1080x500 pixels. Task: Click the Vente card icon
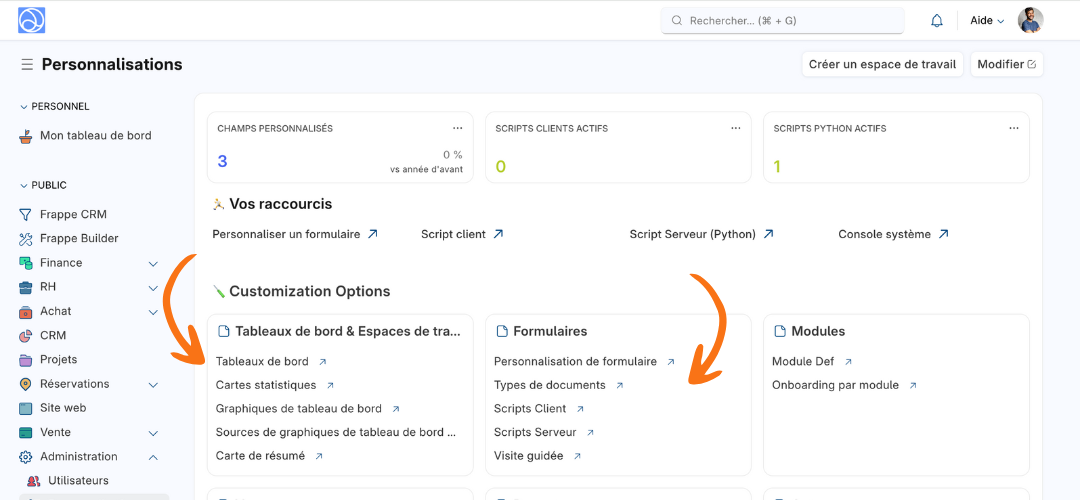pyautogui.click(x=25, y=433)
